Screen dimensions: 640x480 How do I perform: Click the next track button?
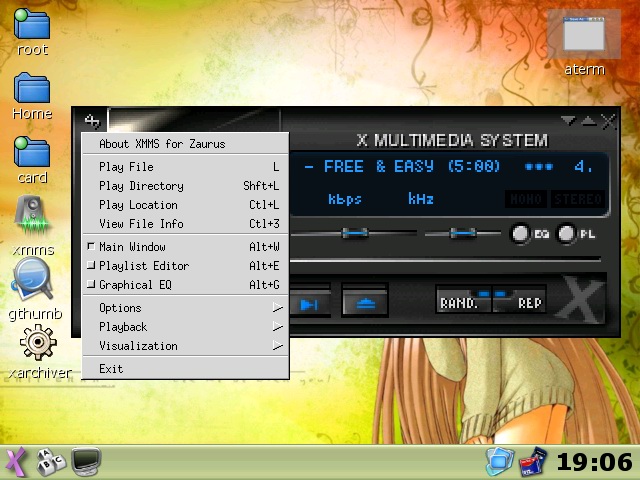(310, 303)
